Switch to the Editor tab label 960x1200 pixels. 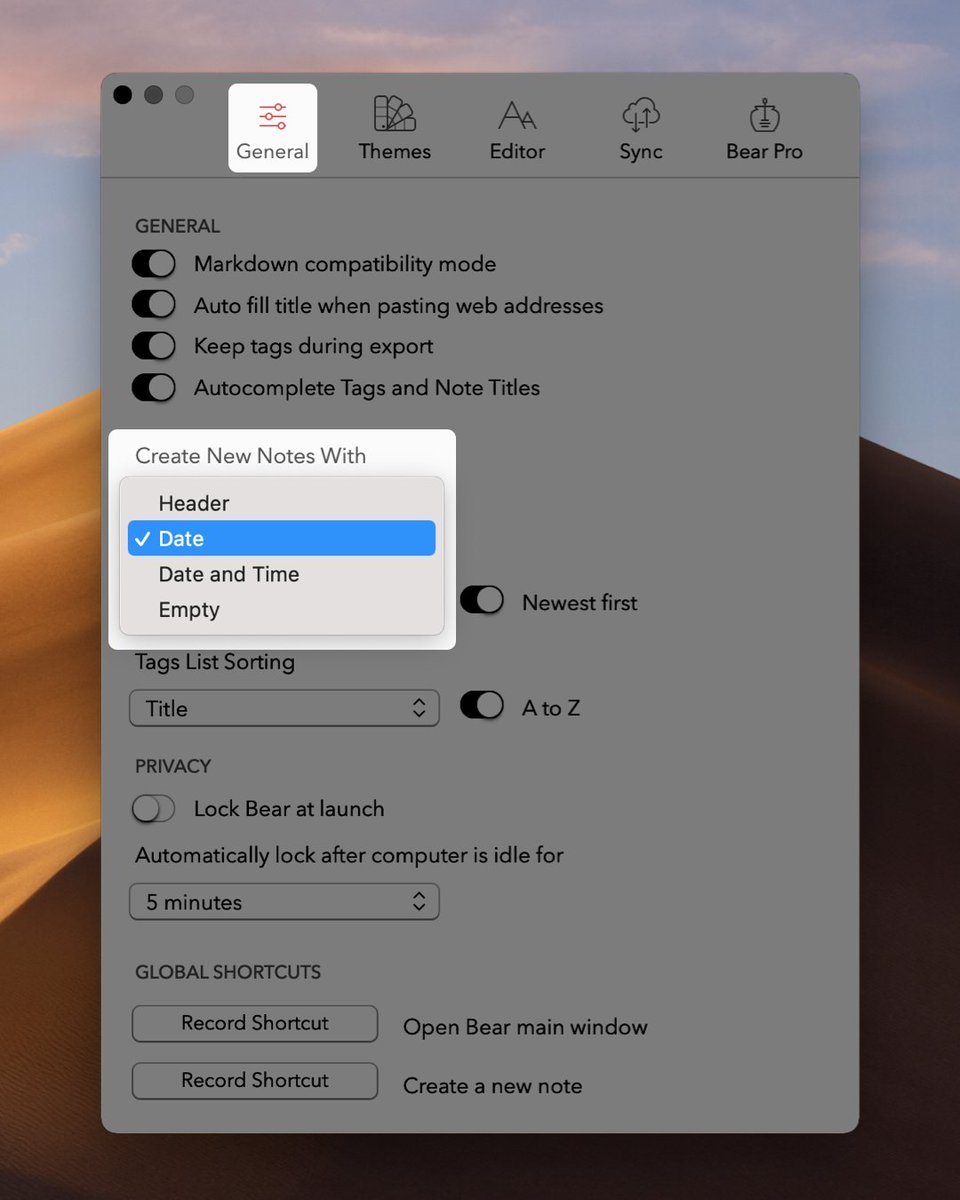[517, 152]
